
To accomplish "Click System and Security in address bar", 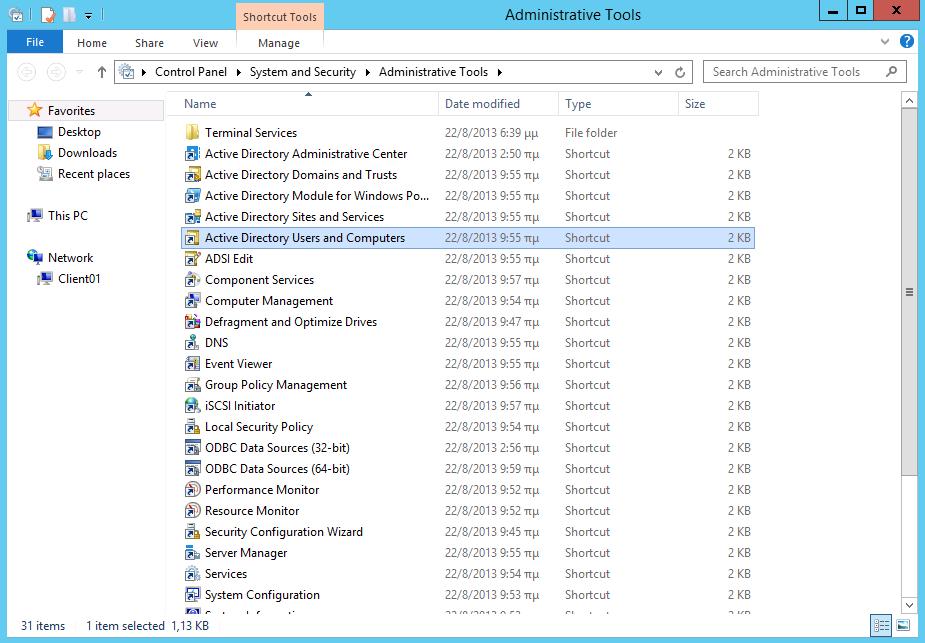I will click(303, 72).
